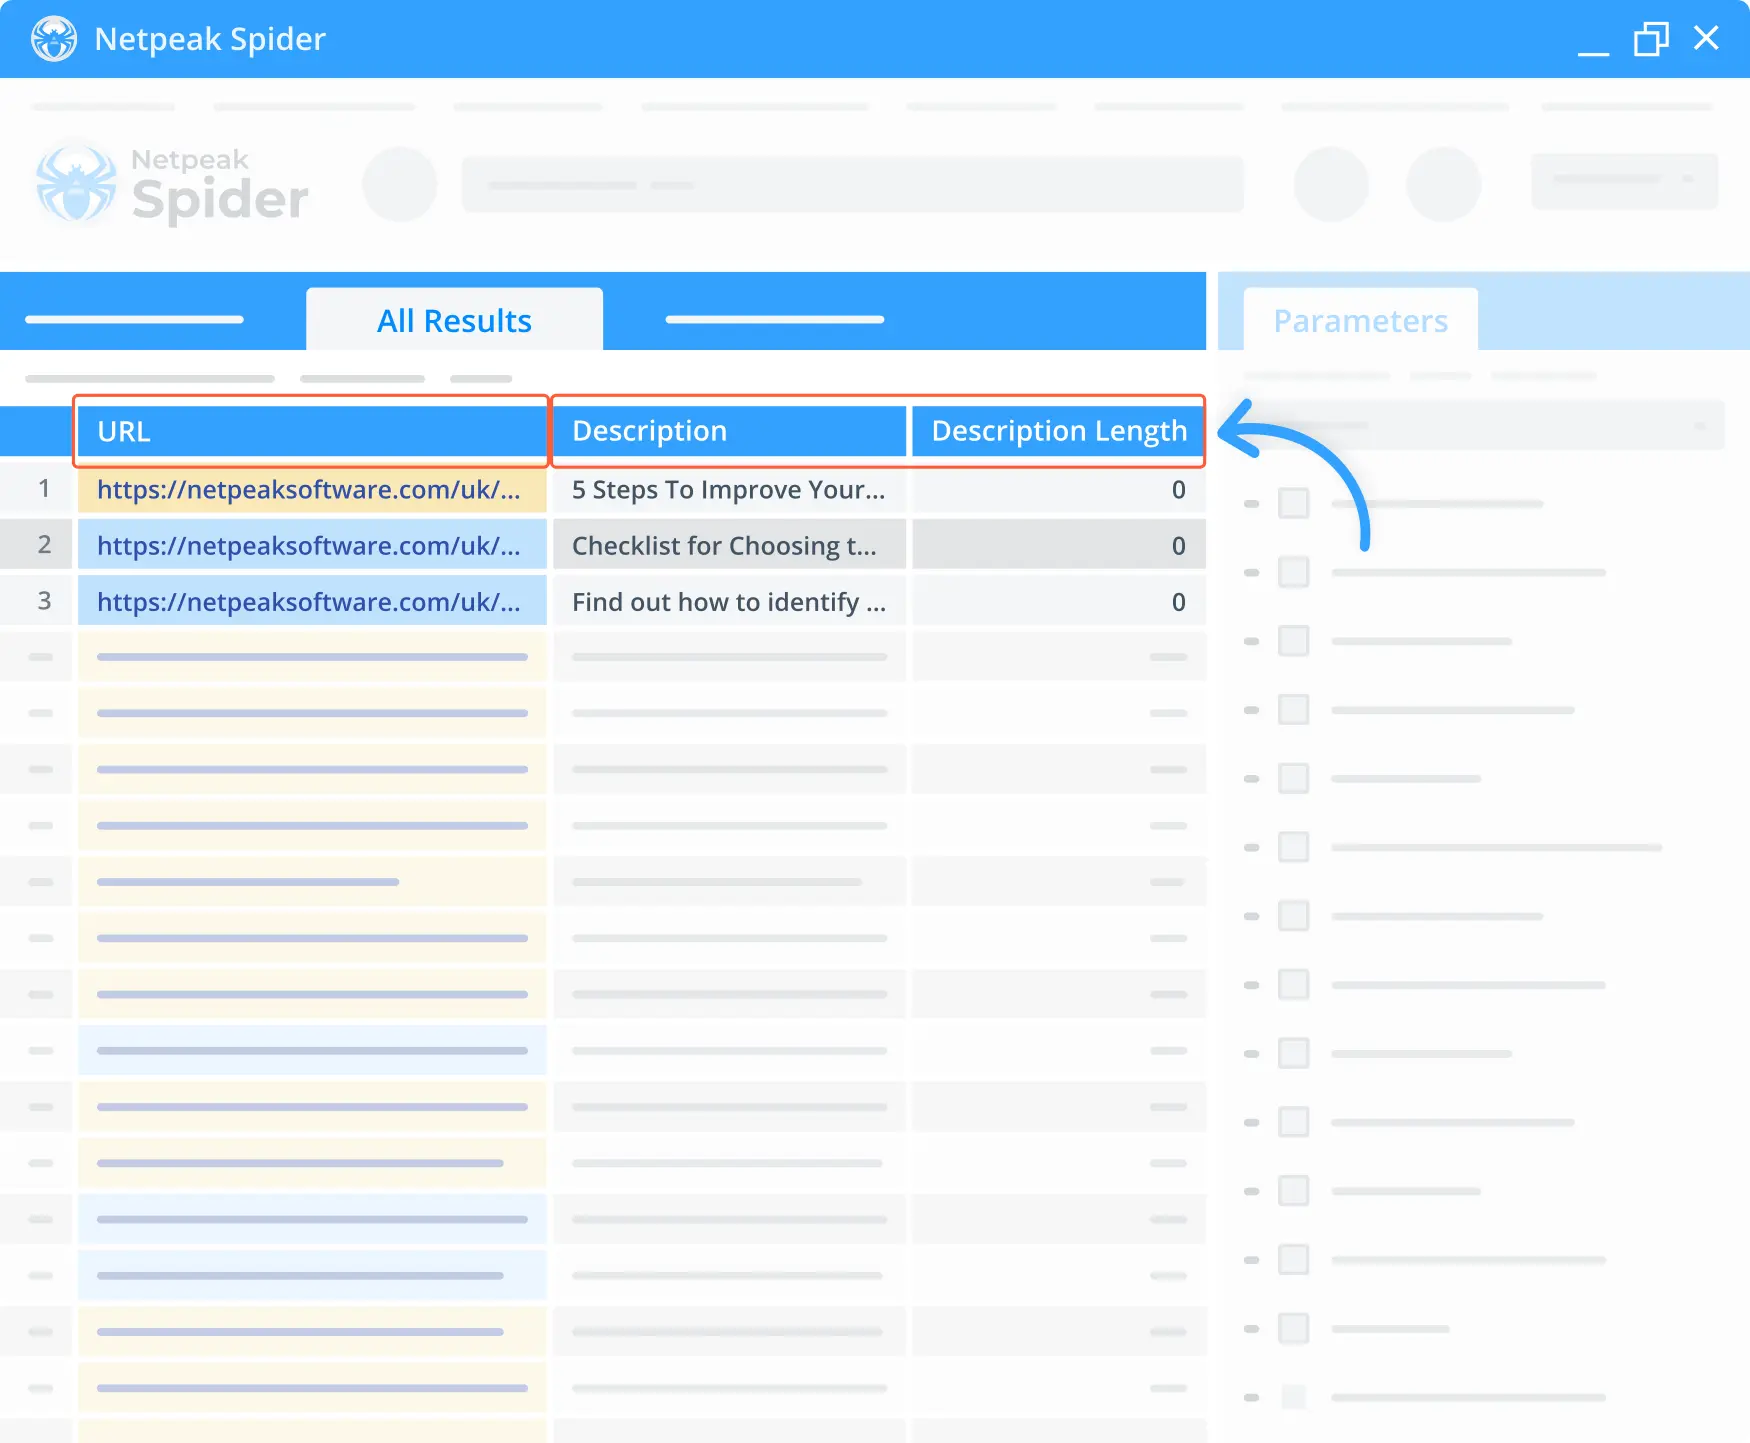The width and height of the screenshot is (1750, 1443).
Task: Switch to the All Results tab
Action: [454, 320]
